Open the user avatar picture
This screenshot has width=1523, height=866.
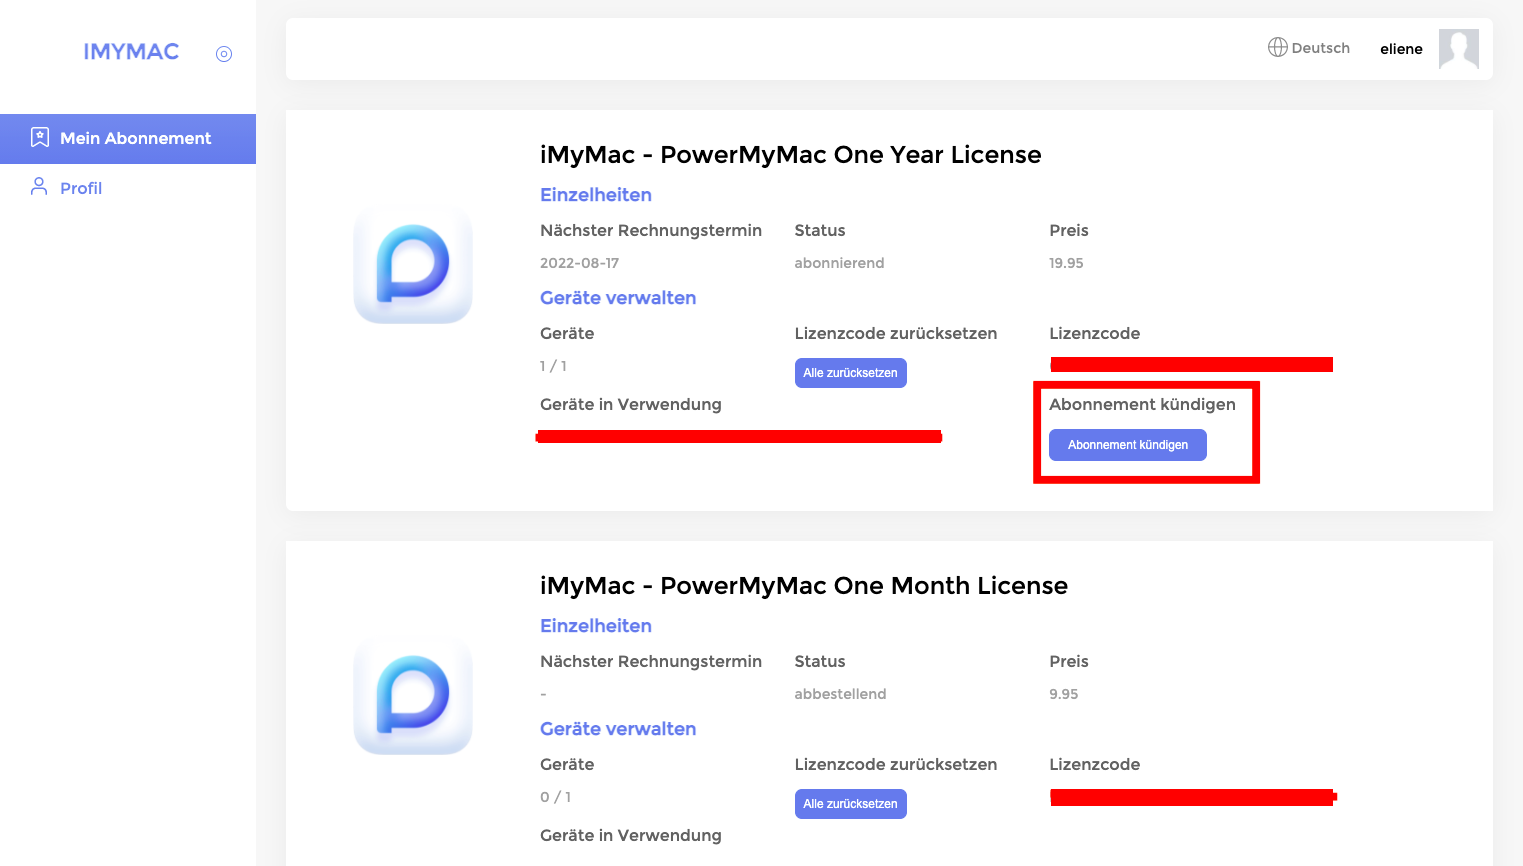coord(1458,49)
